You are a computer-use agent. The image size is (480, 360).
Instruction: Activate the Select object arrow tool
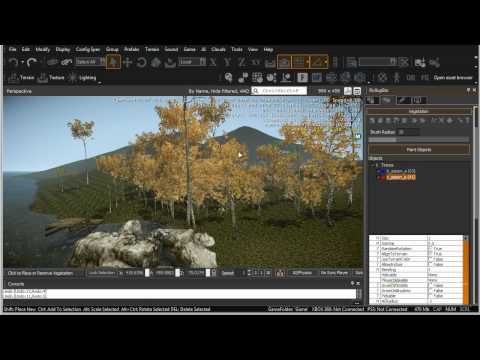pyautogui.click(x=113, y=62)
